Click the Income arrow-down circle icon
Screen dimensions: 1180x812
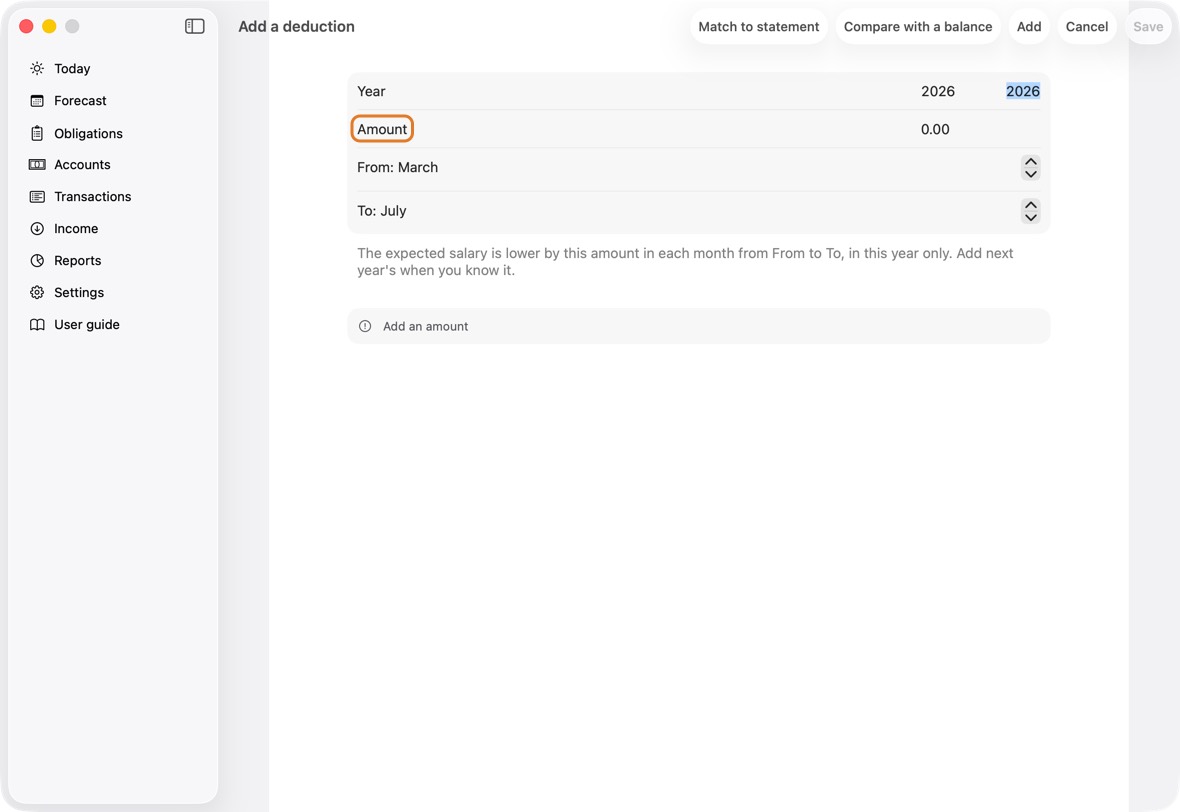click(37, 229)
